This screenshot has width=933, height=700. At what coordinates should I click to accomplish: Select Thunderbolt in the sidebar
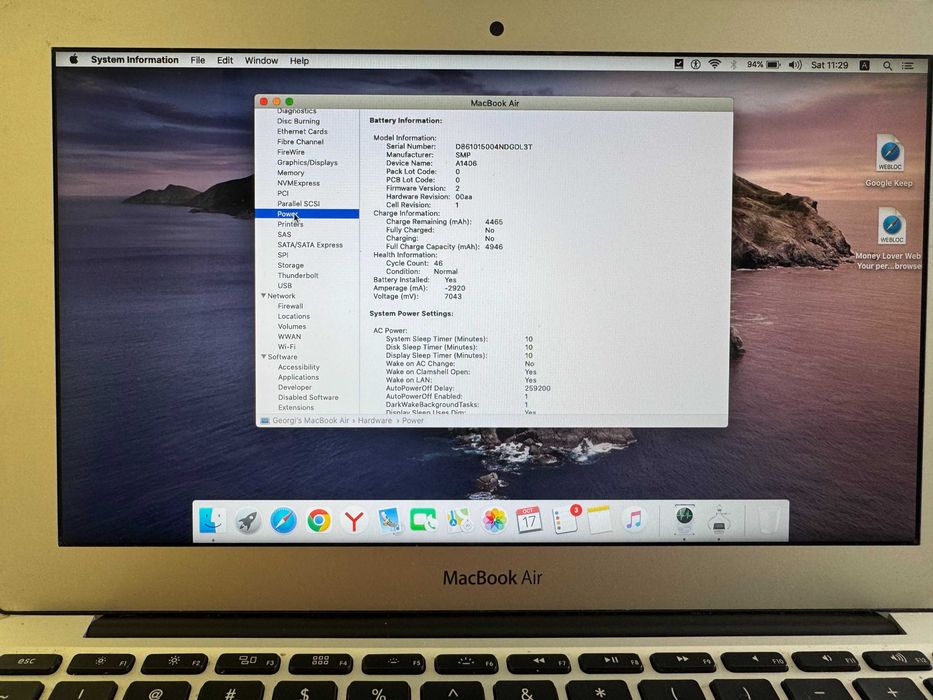[x=298, y=275]
